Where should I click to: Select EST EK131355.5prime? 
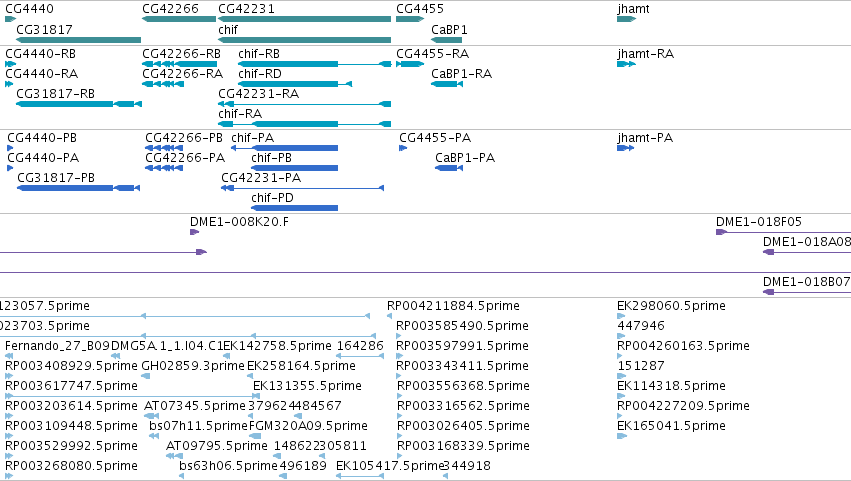point(307,386)
